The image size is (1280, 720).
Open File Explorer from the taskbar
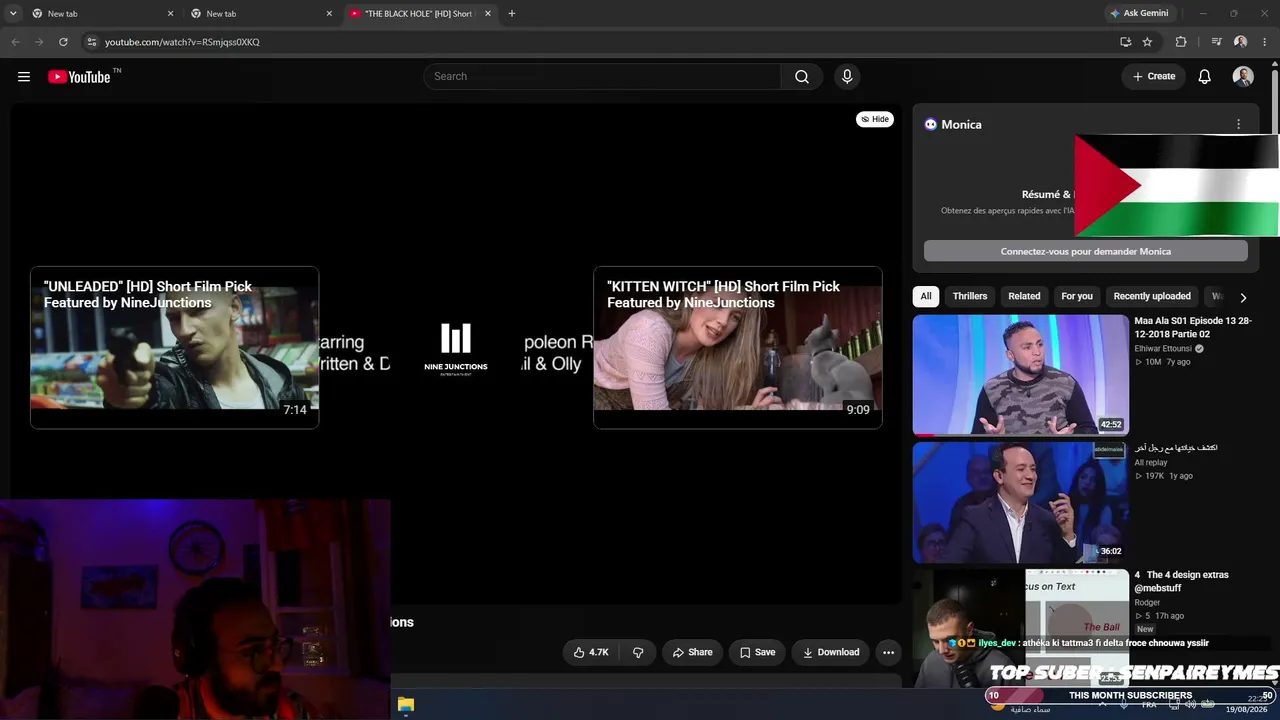pos(405,705)
